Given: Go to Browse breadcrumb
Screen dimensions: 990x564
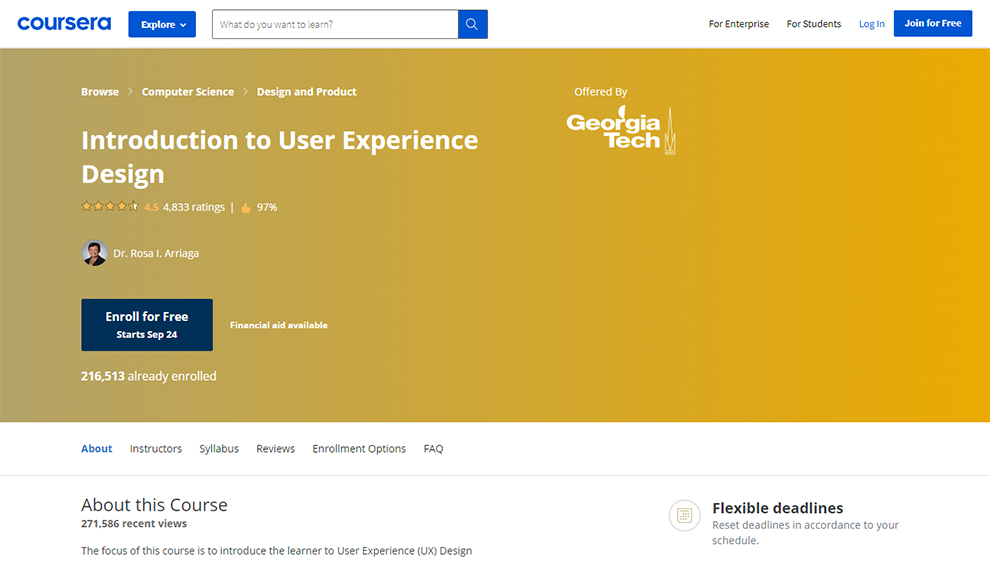Looking at the screenshot, I should click(100, 92).
